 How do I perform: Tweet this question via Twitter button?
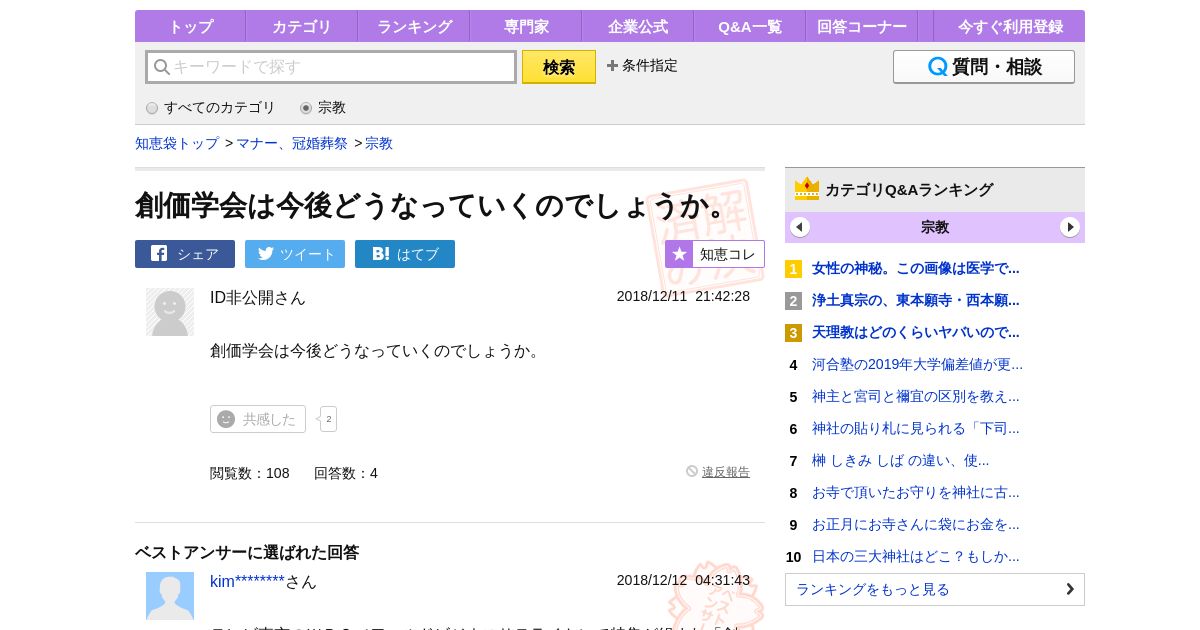pyautogui.click(x=295, y=254)
